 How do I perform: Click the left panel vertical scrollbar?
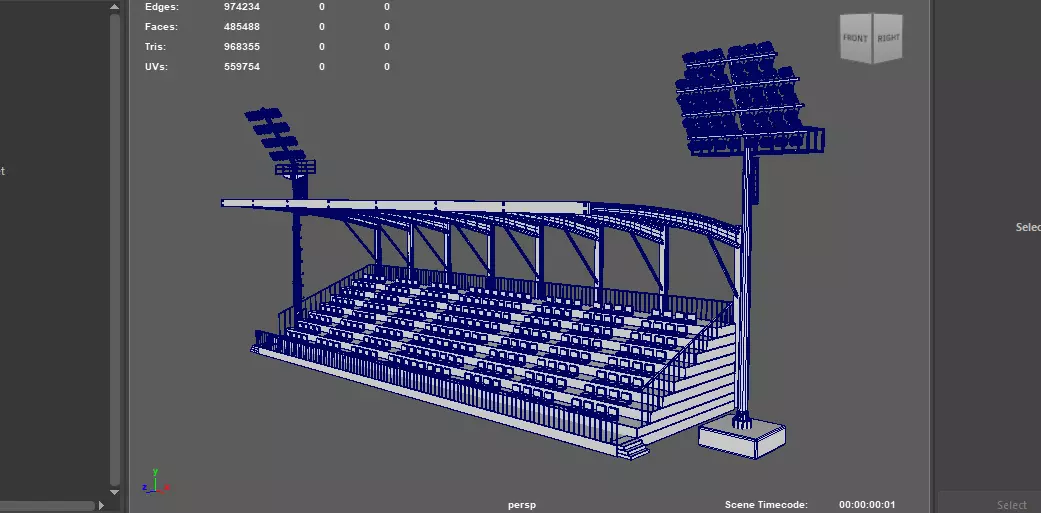[114, 249]
